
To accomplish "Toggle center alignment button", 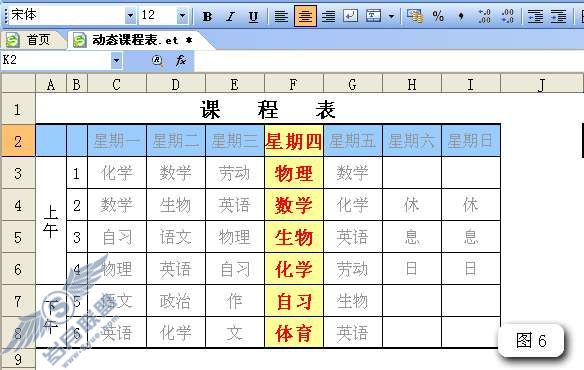I will click(305, 16).
